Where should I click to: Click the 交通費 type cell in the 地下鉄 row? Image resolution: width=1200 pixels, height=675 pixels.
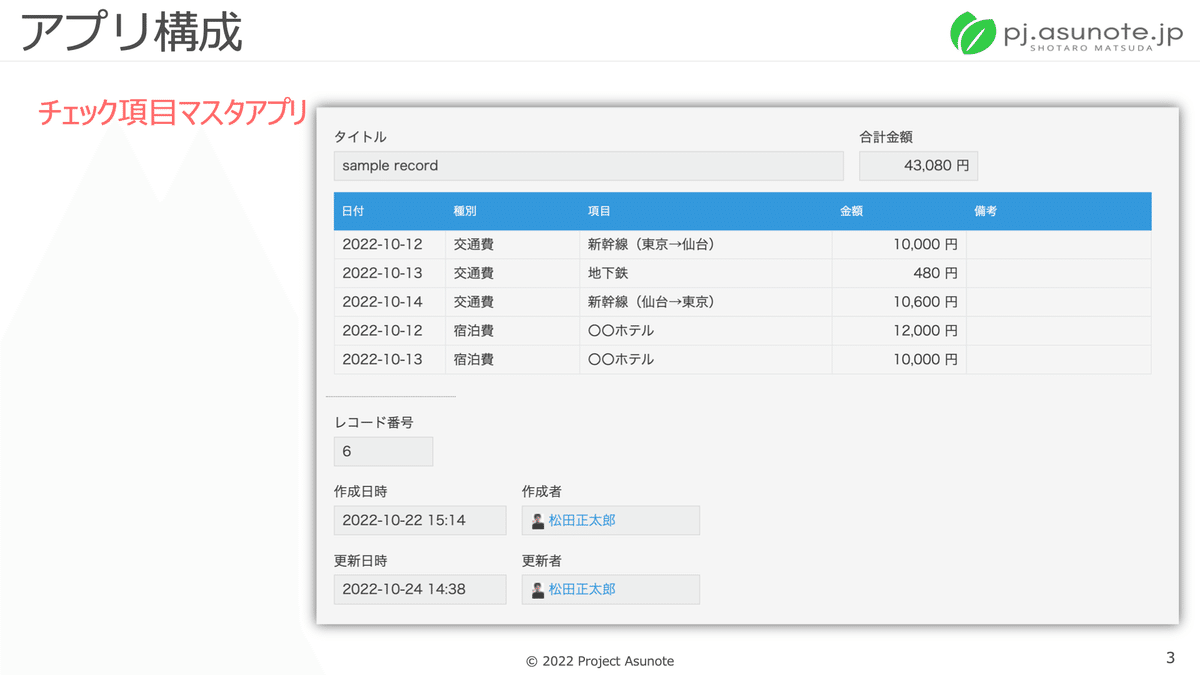[513, 273]
